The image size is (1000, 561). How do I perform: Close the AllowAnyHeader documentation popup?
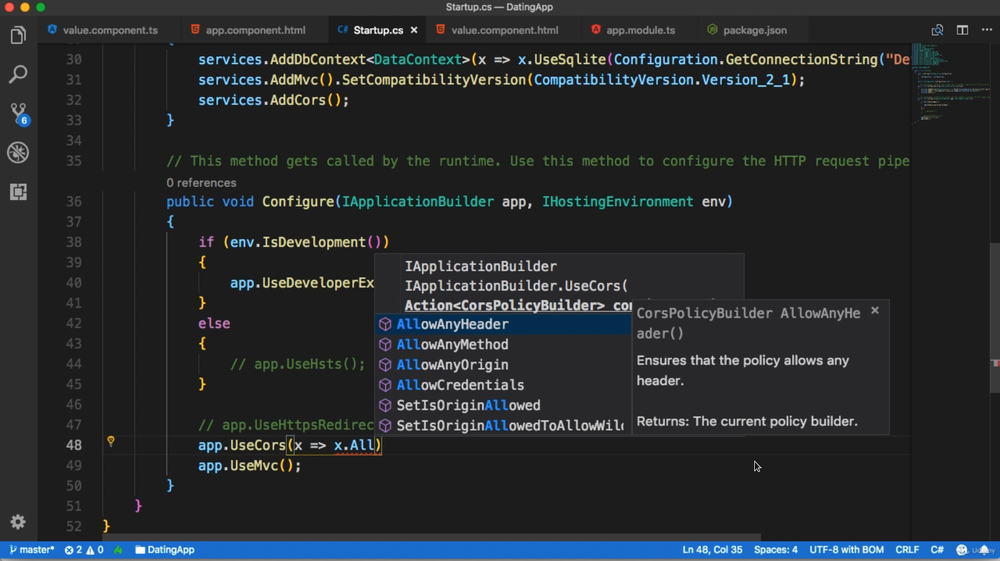[875, 311]
